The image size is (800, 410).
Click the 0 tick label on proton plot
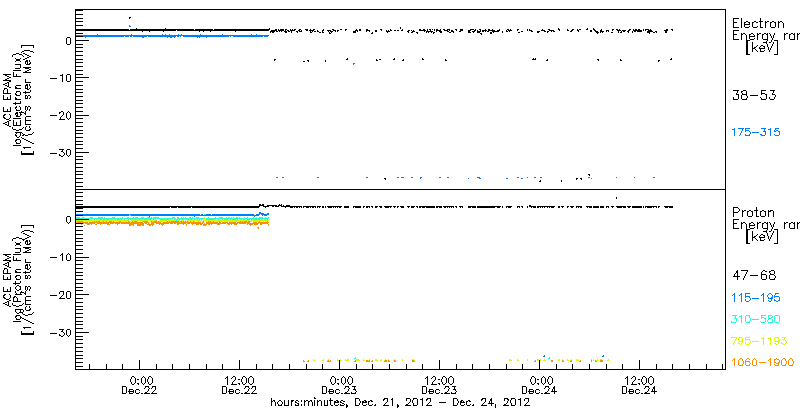(x=68, y=220)
